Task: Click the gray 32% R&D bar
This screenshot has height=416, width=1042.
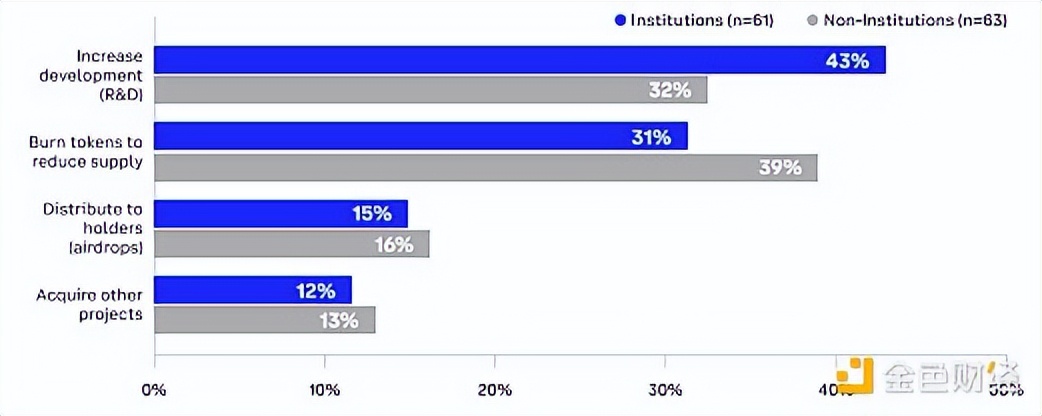Action: 430,90
